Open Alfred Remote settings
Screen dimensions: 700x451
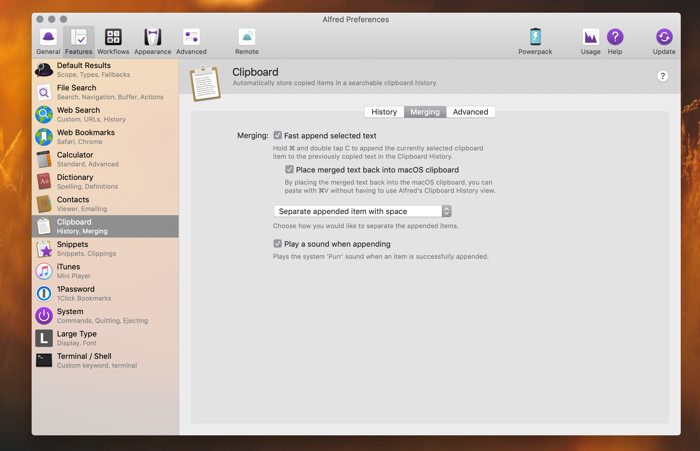pyautogui.click(x=246, y=42)
